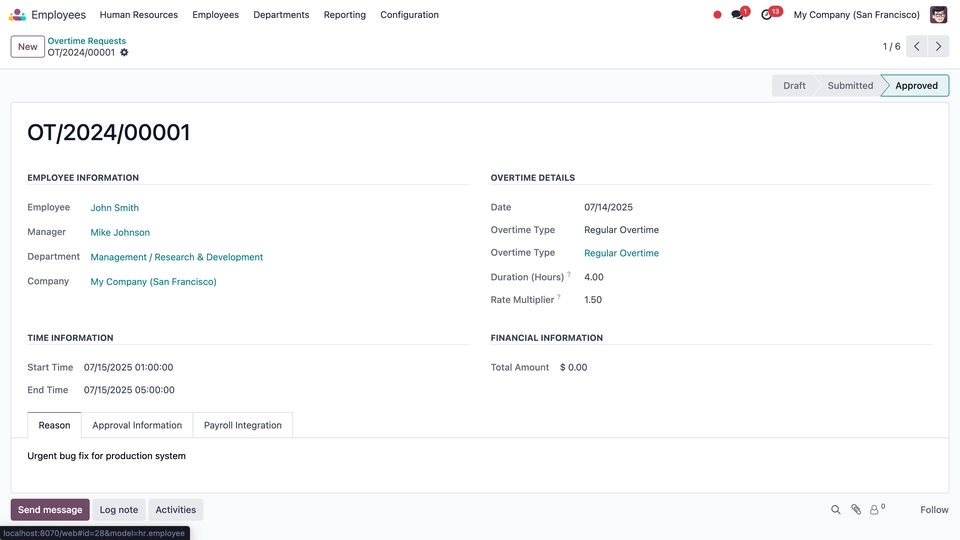Open the messages chat icon
Image resolution: width=960 pixels, height=540 pixels.
tap(737, 15)
